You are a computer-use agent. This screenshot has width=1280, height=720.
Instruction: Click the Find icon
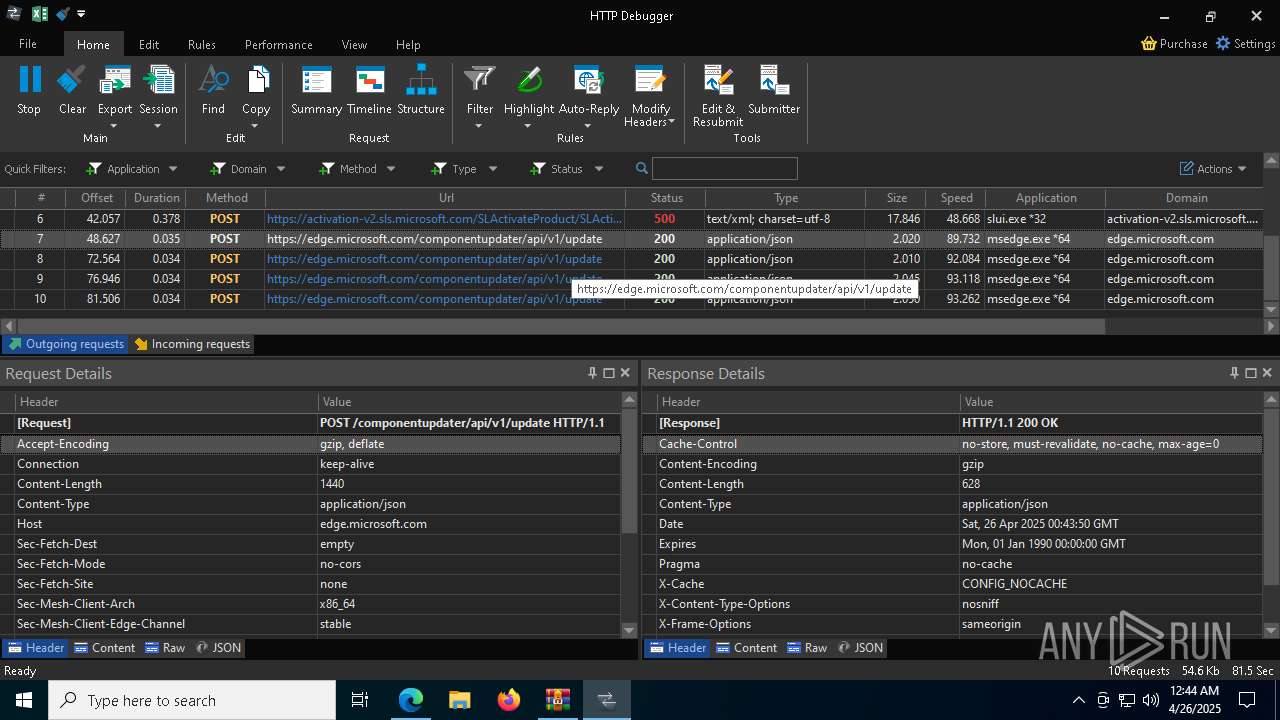tap(213, 80)
